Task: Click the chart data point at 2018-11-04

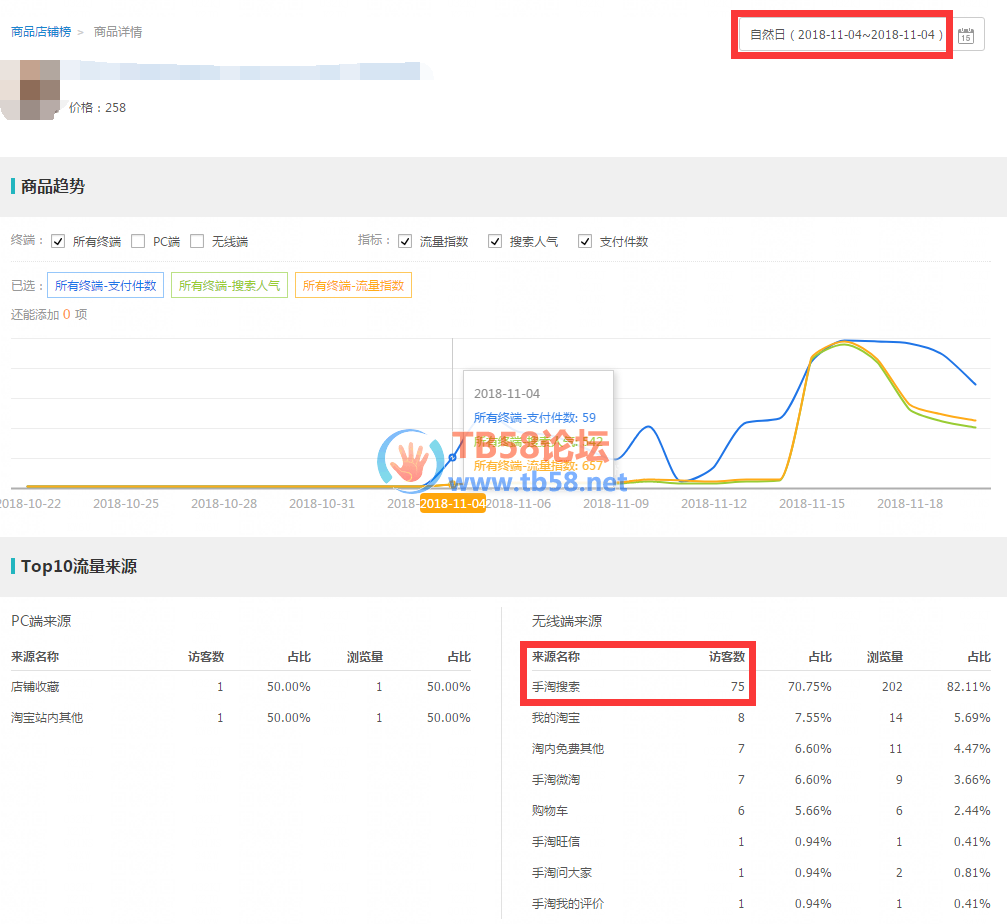Action: [x=453, y=457]
